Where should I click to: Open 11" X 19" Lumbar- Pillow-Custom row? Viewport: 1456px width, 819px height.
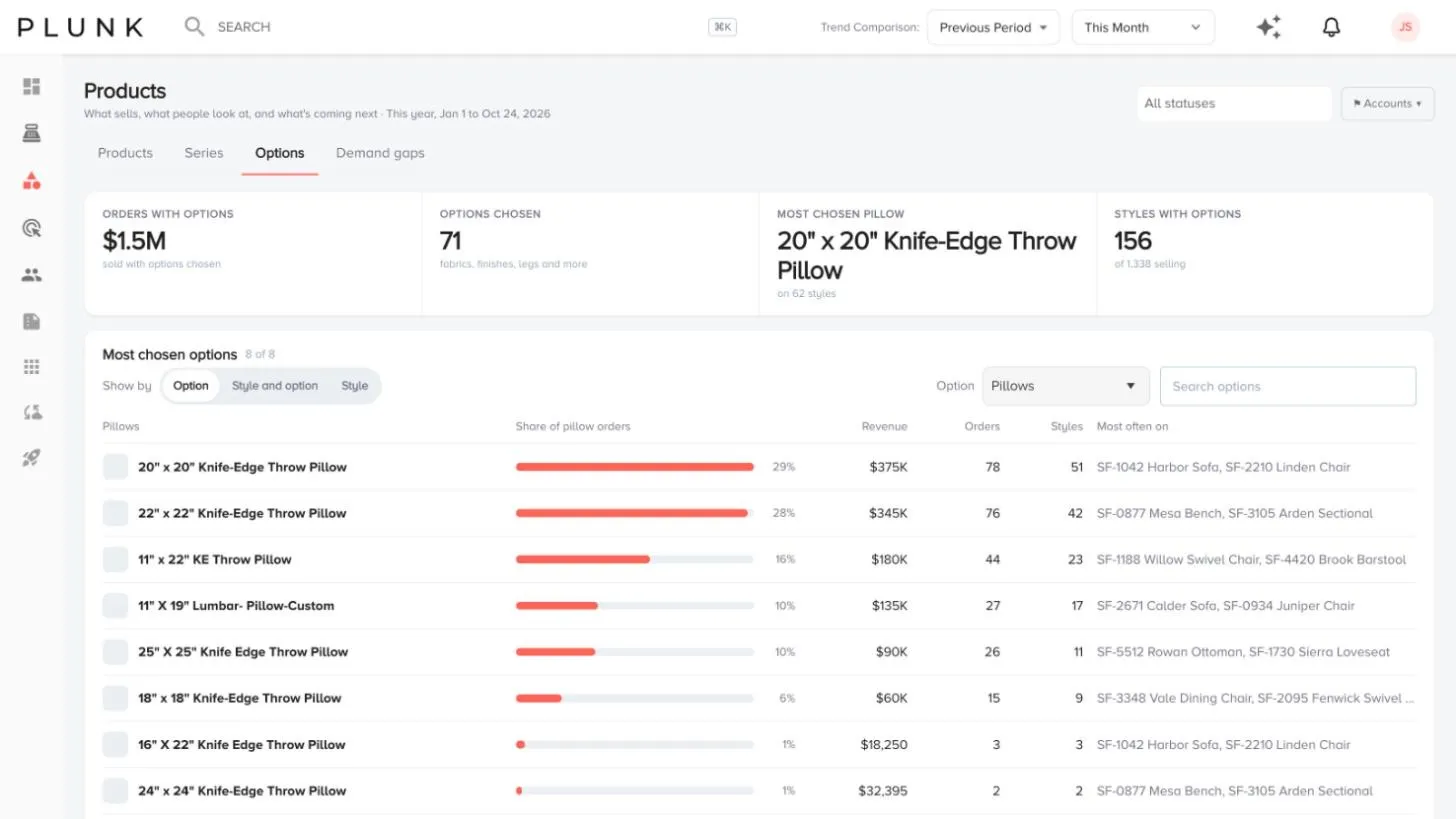pos(759,605)
